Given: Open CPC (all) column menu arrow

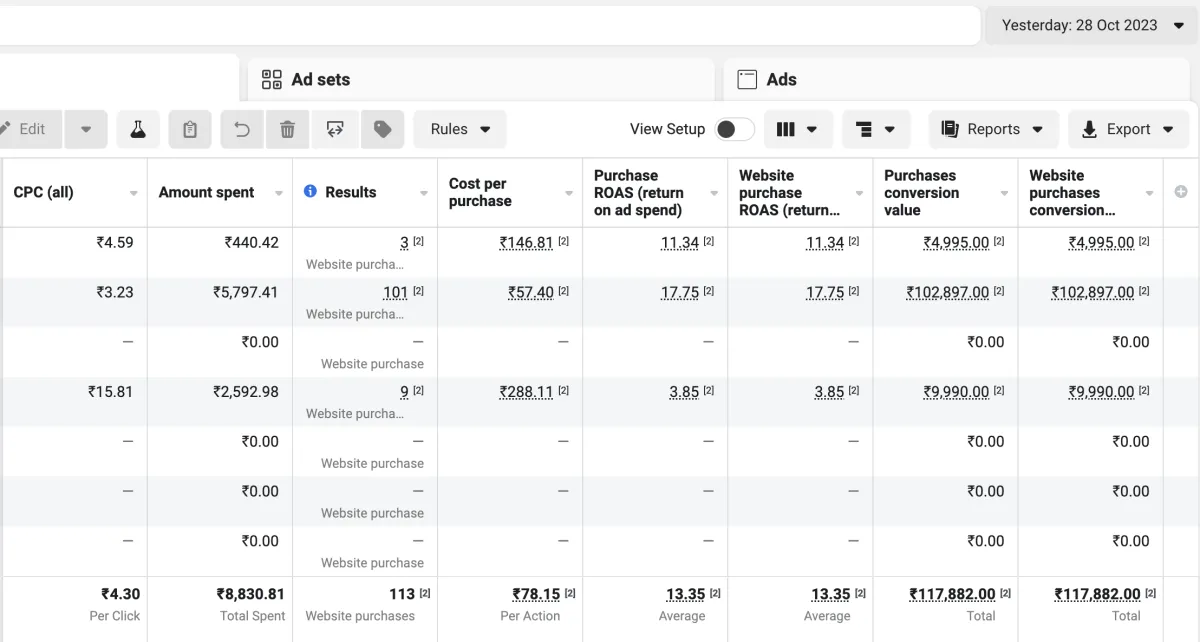Looking at the screenshot, I should coord(134,193).
